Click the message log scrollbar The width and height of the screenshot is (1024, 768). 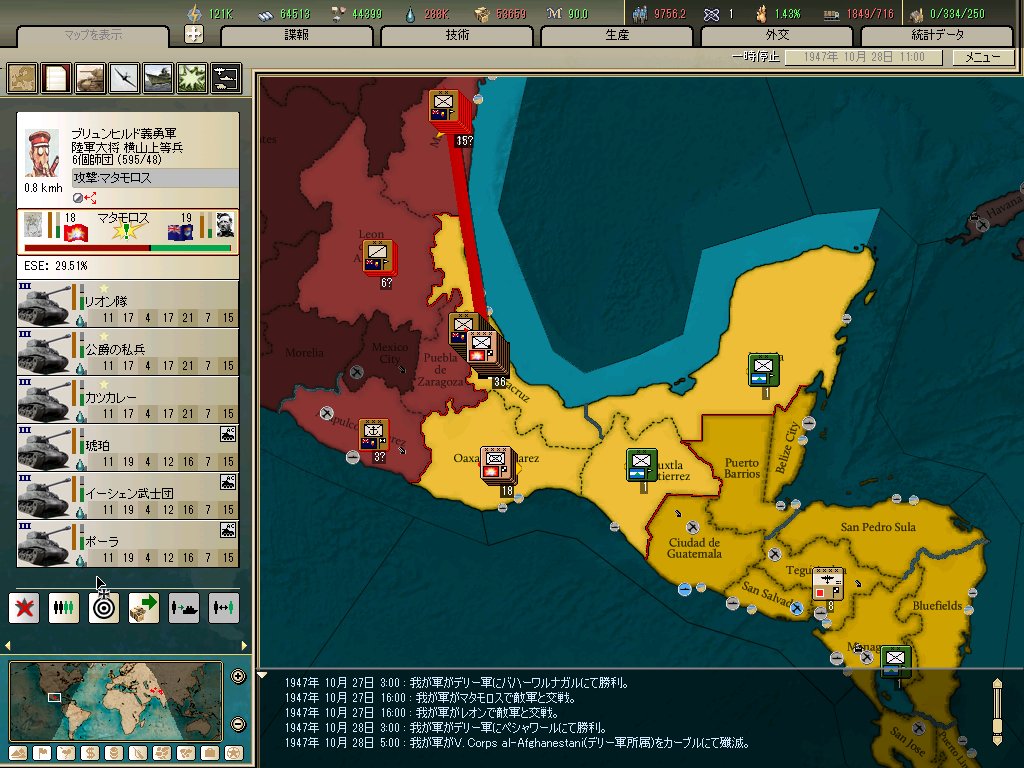997,712
